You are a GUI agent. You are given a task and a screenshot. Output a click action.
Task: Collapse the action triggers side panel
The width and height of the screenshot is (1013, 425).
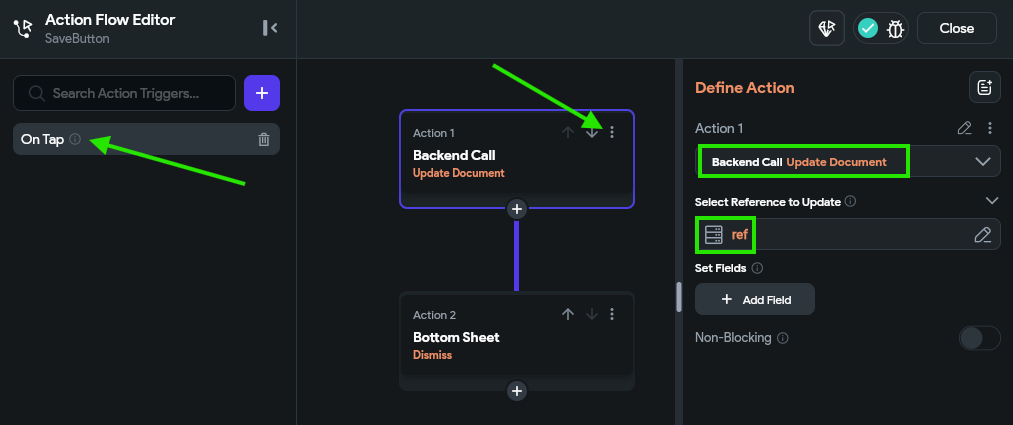click(270, 28)
